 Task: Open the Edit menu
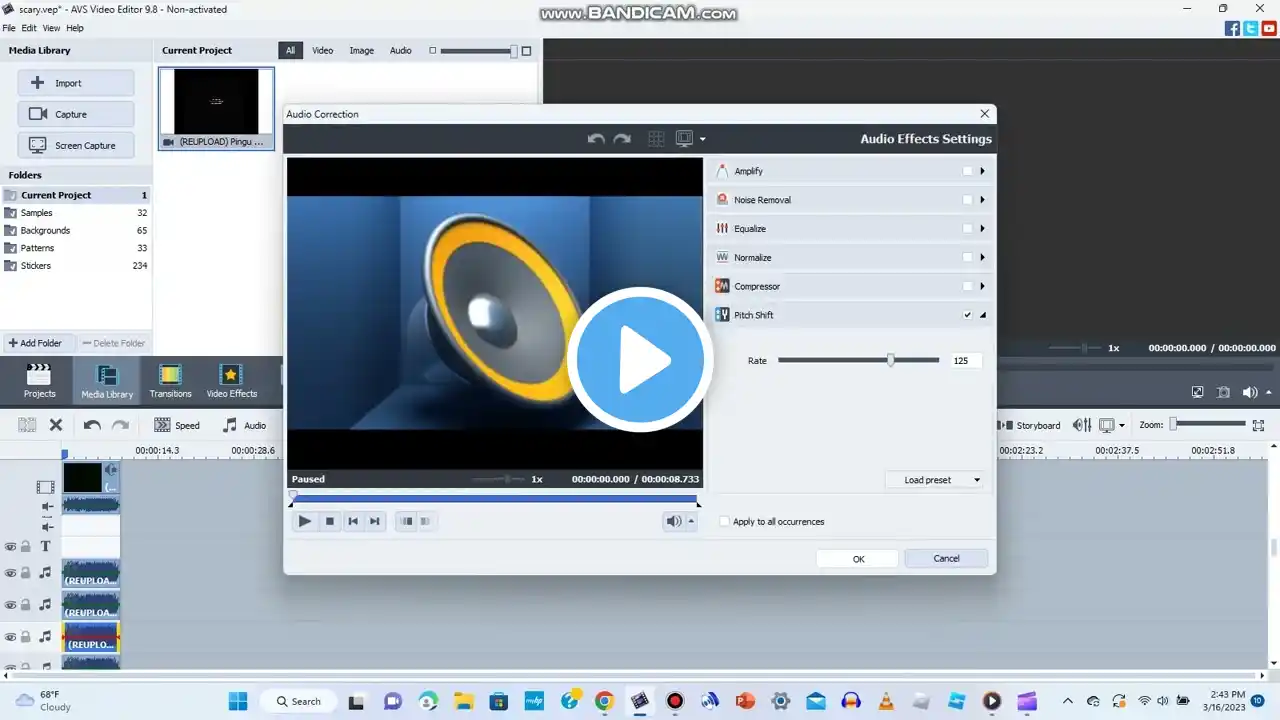tap(29, 28)
